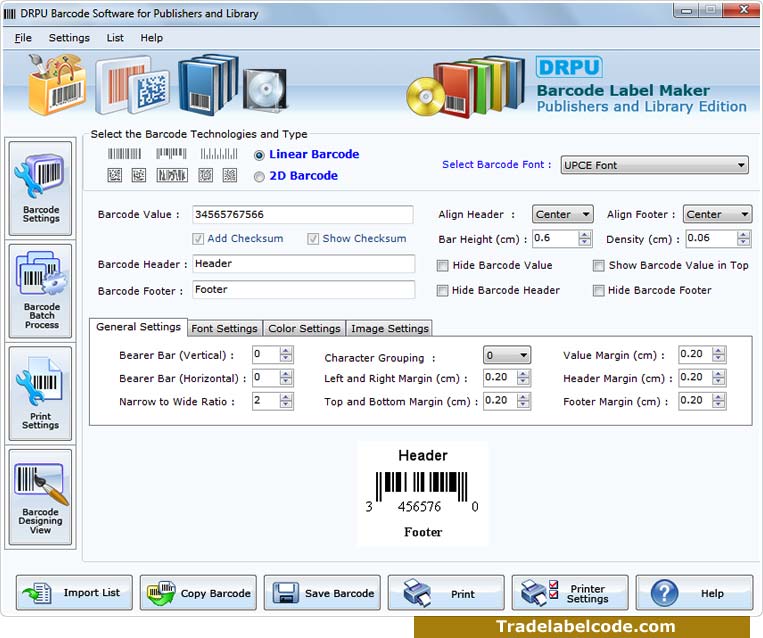
Task: Click the first 2D barcode sample icon
Action: tap(114, 175)
